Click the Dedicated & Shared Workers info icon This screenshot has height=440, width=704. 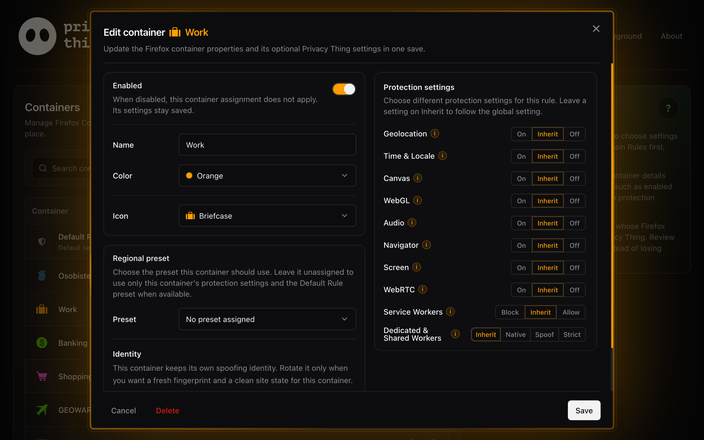pos(455,334)
